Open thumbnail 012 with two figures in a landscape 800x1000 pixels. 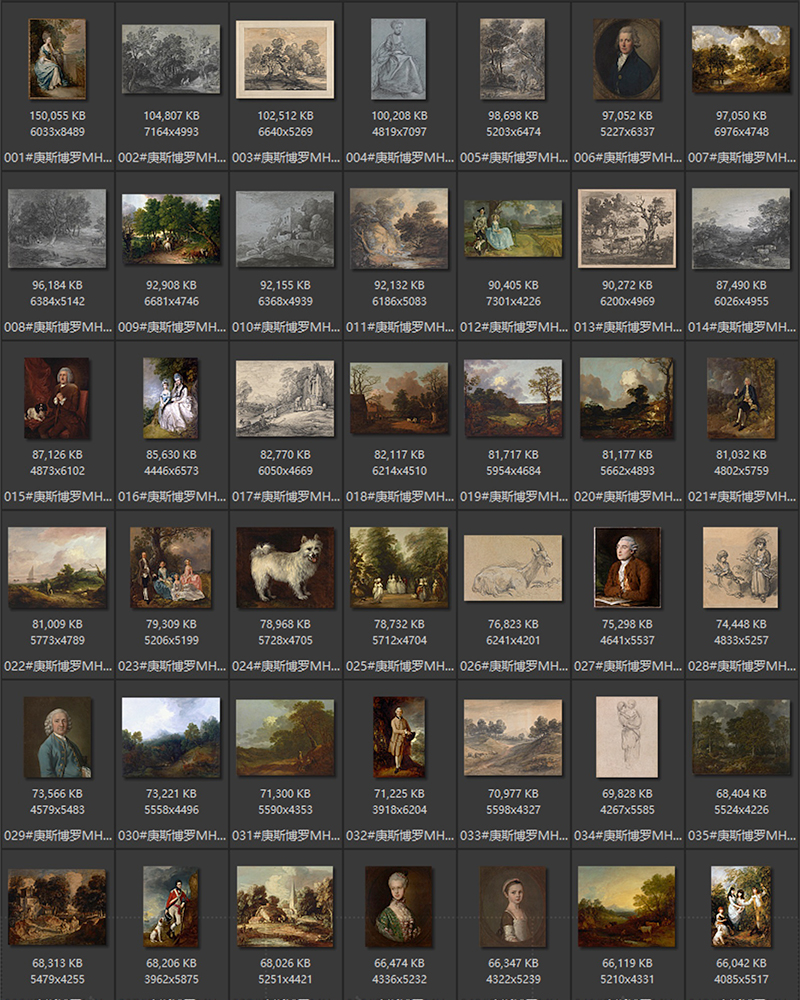pos(513,227)
